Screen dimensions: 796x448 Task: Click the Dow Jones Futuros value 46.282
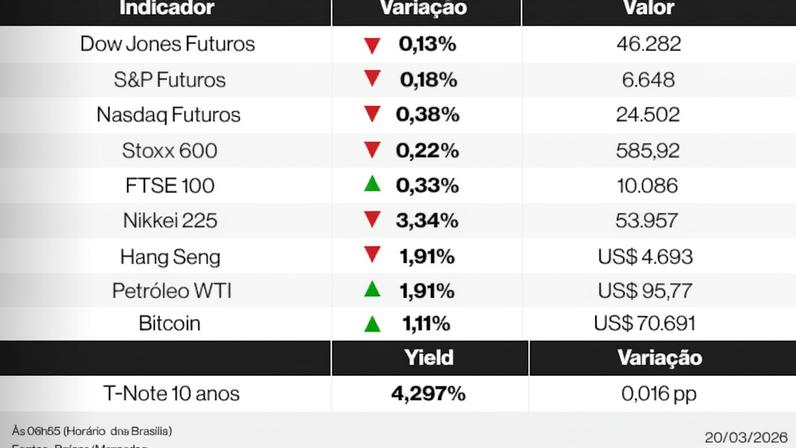click(x=647, y=44)
